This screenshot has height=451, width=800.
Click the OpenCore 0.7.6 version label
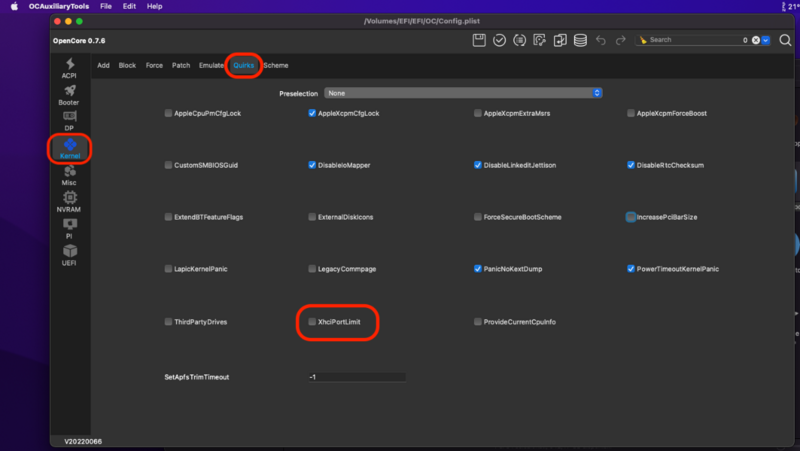tap(79, 41)
